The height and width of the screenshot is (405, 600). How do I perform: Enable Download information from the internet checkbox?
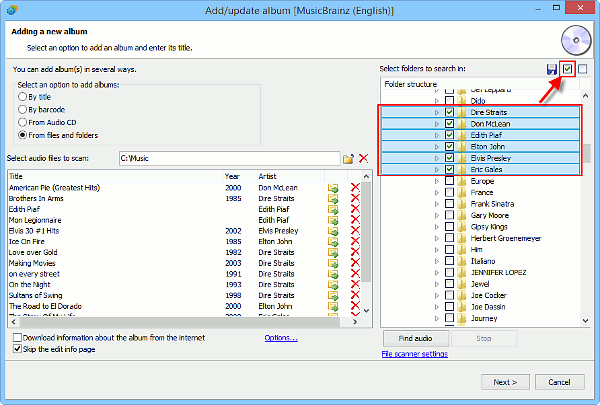click(x=17, y=337)
